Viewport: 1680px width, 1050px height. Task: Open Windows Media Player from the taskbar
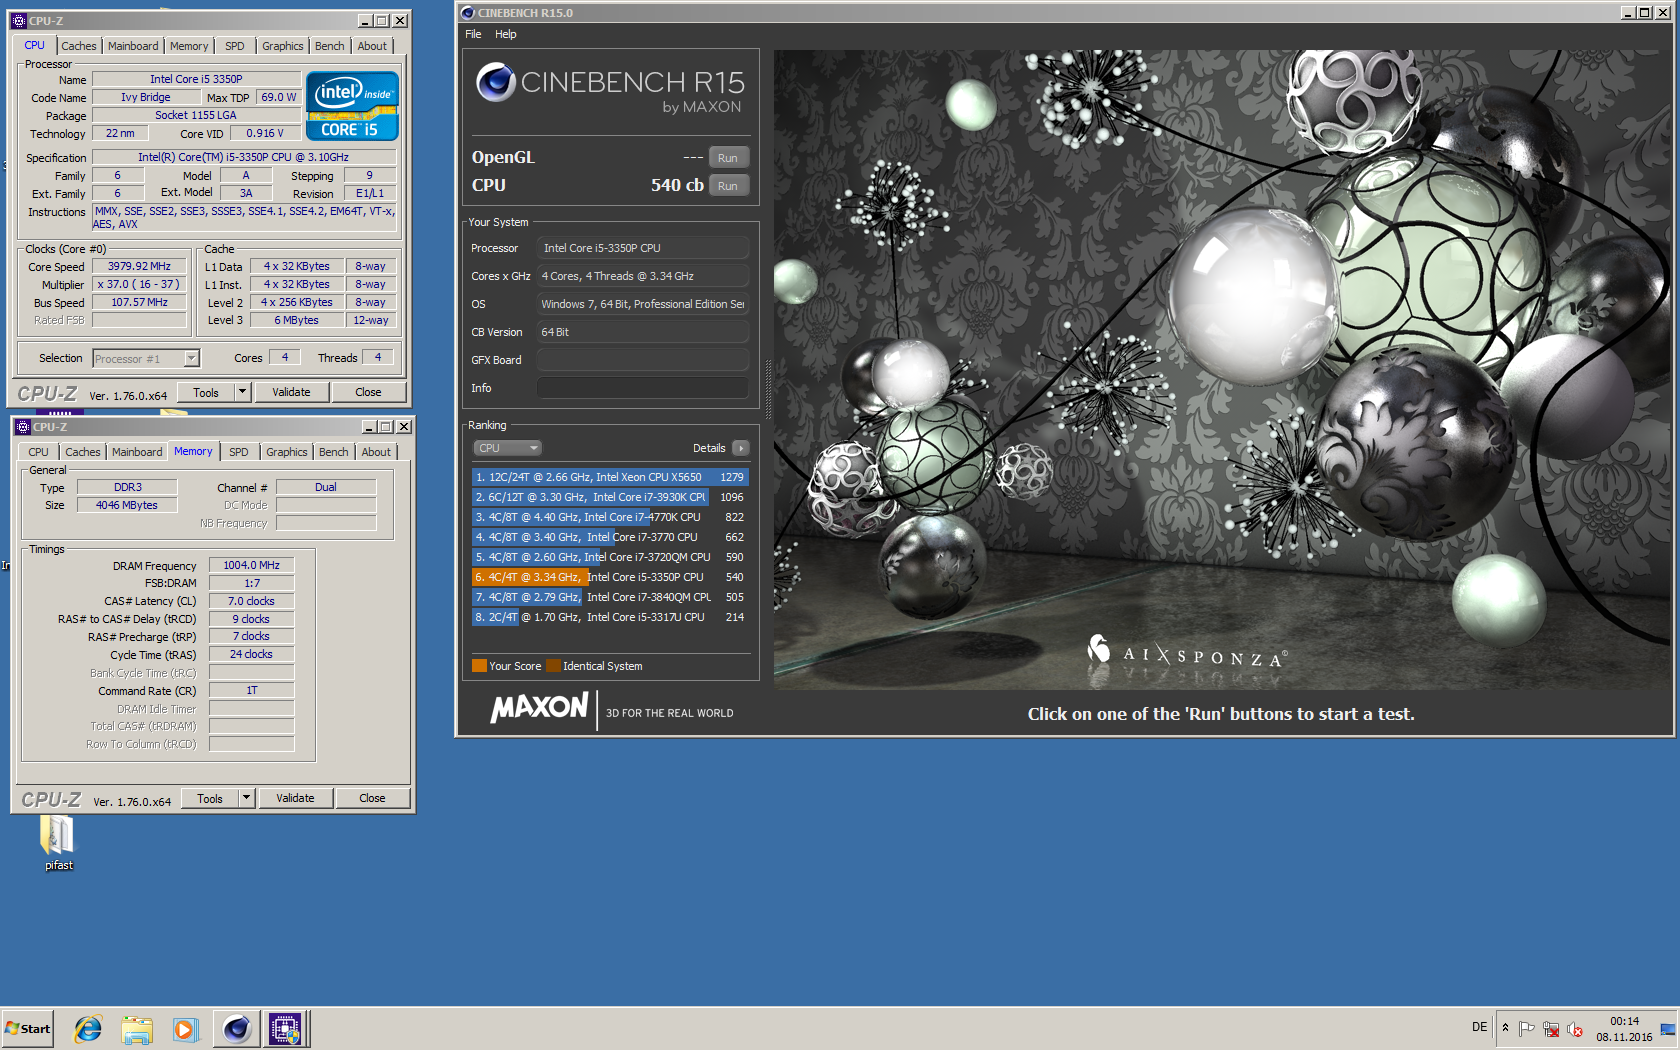[x=185, y=1028]
